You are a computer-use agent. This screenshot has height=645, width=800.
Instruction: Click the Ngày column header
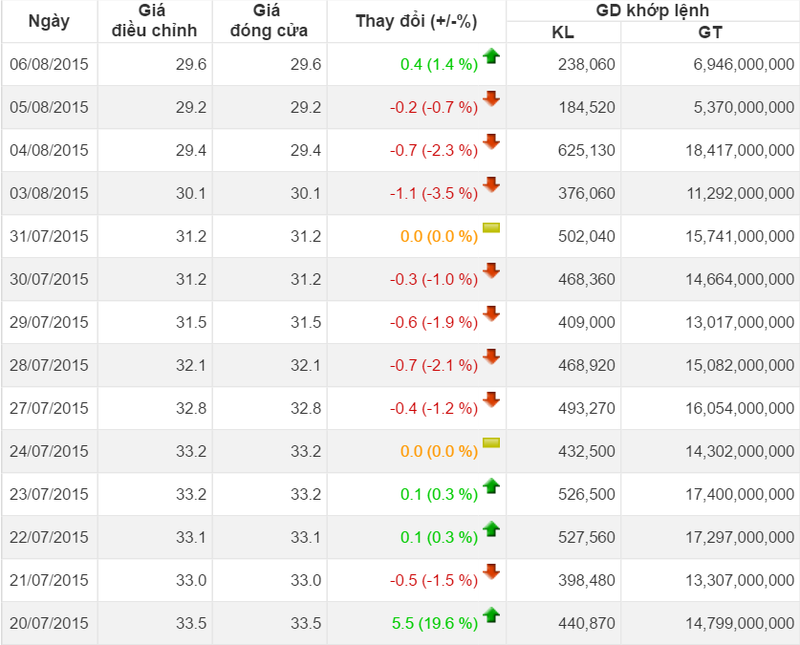pyautogui.click(x=49, y=21)
